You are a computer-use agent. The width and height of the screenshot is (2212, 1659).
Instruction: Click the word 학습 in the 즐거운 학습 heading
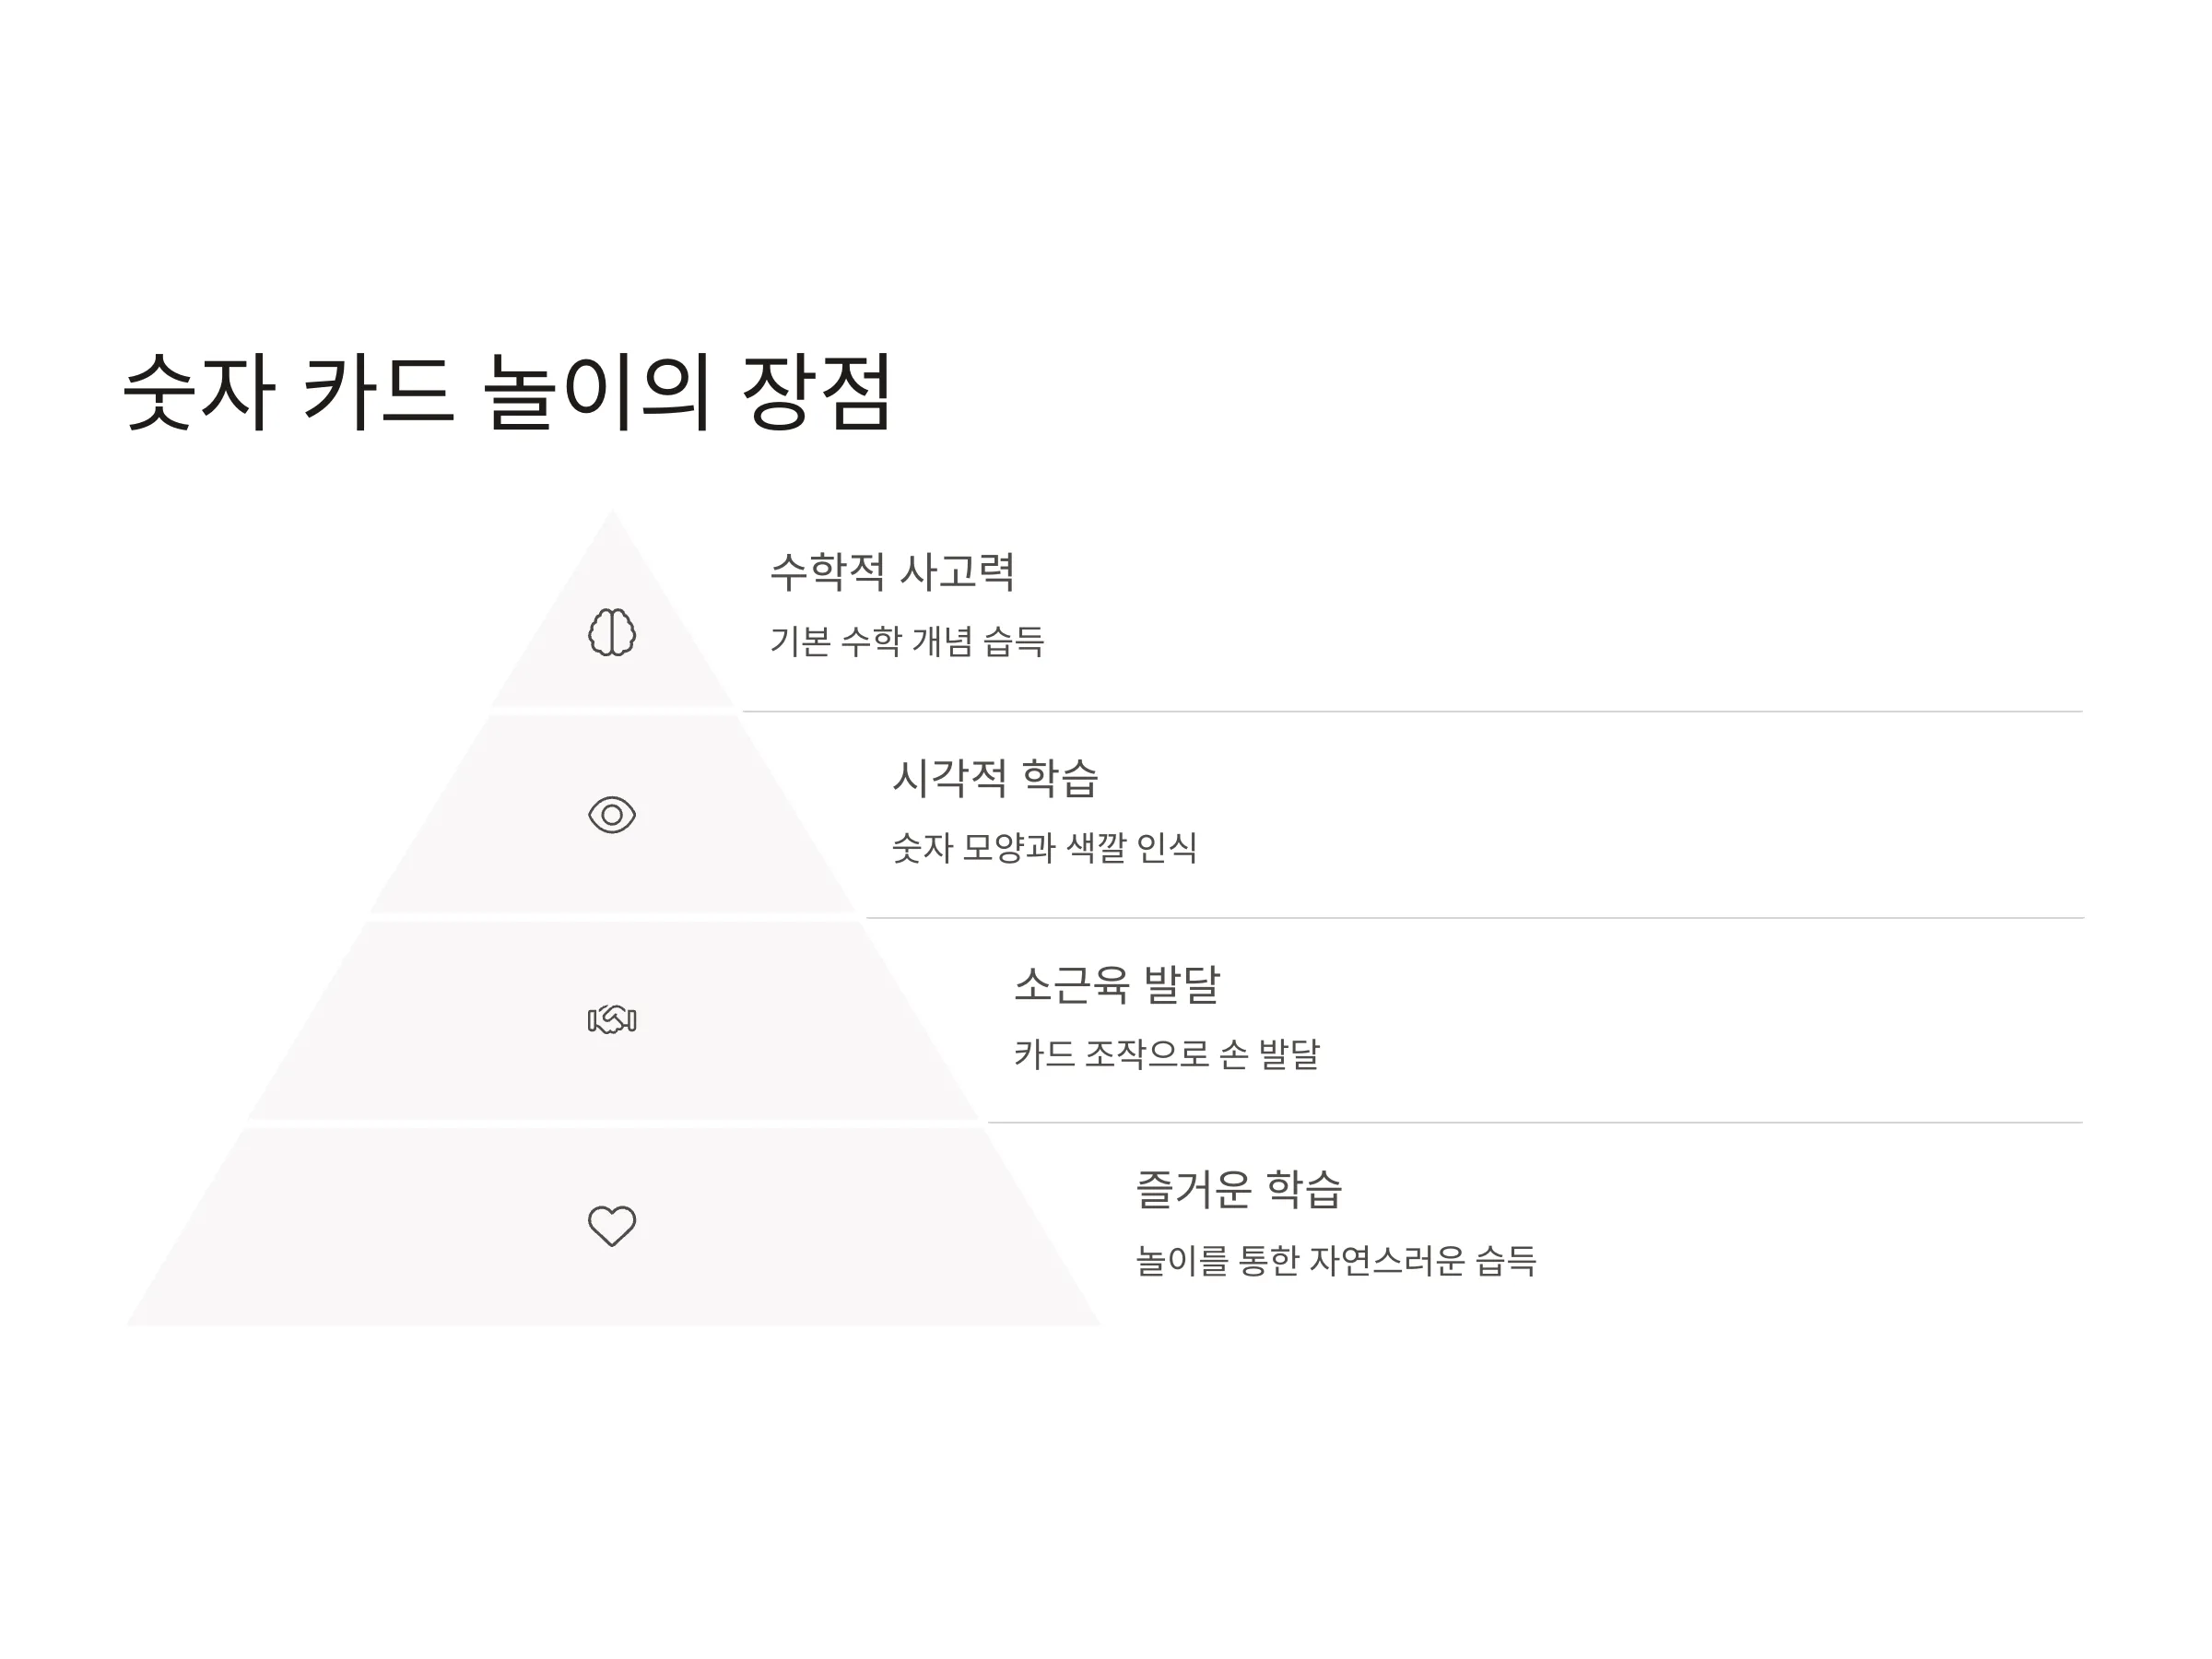click(1304, 1189)
